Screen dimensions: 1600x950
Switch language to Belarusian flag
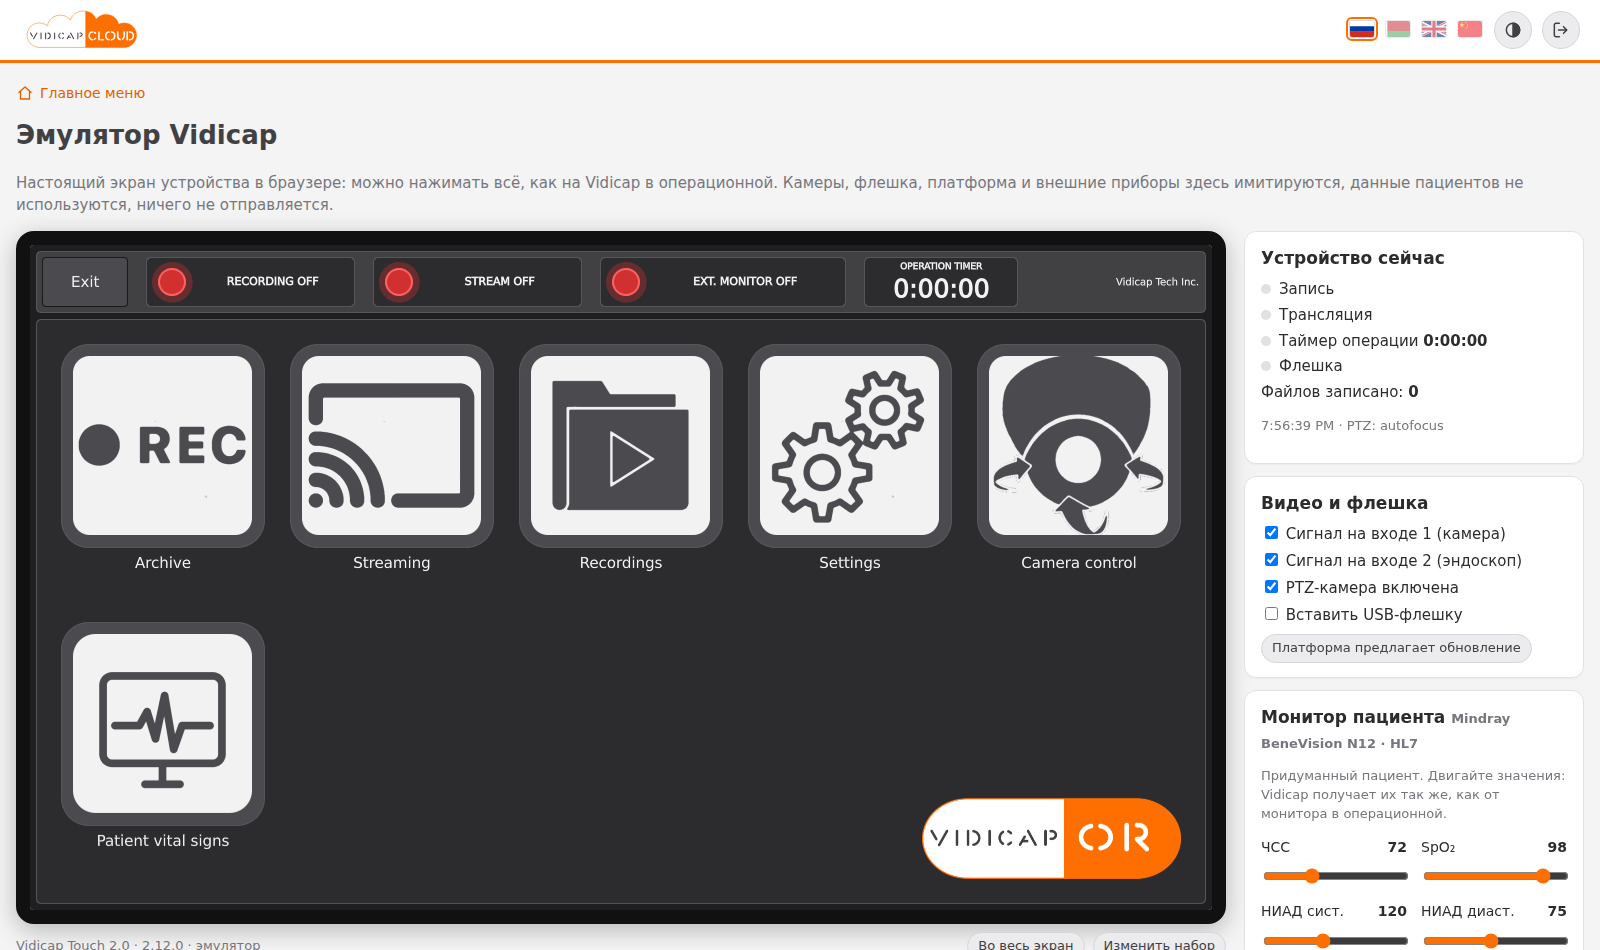point(1399,30)
